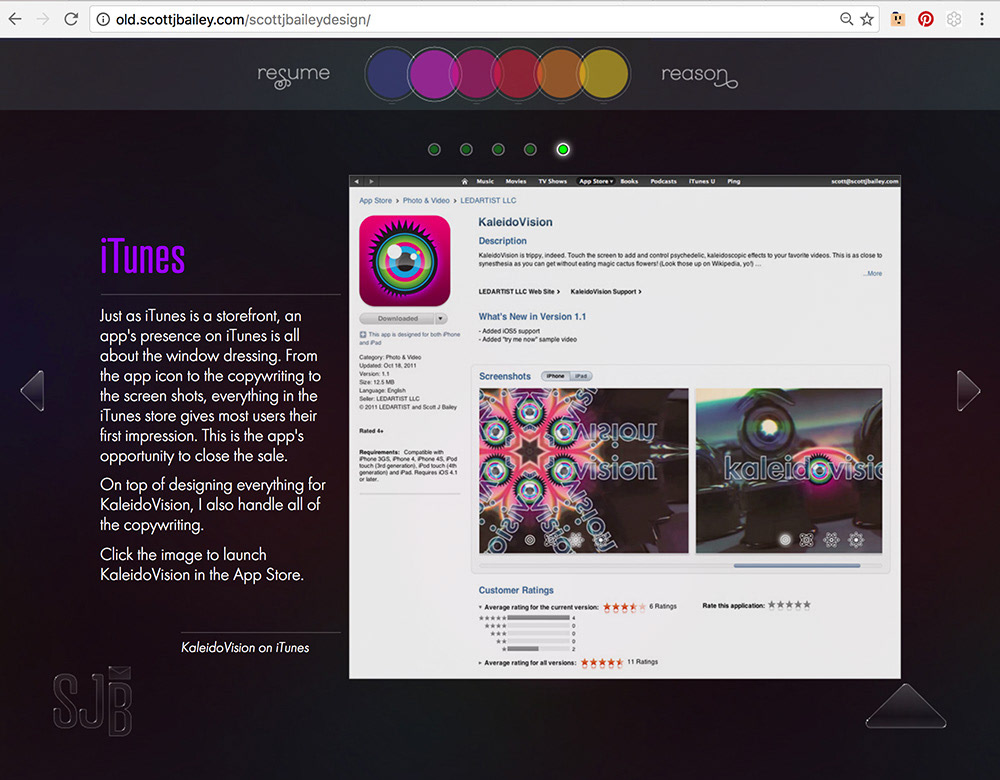
Task: Switch screenshots to iPad
Action: tap(581, 376)
